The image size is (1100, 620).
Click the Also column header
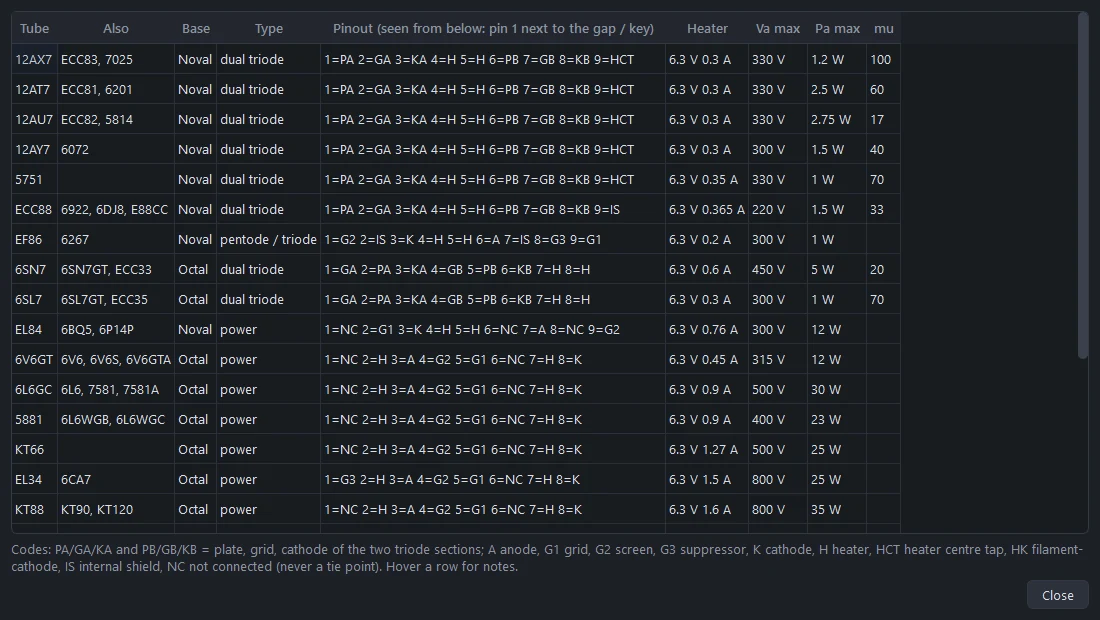tap(116, 29)
